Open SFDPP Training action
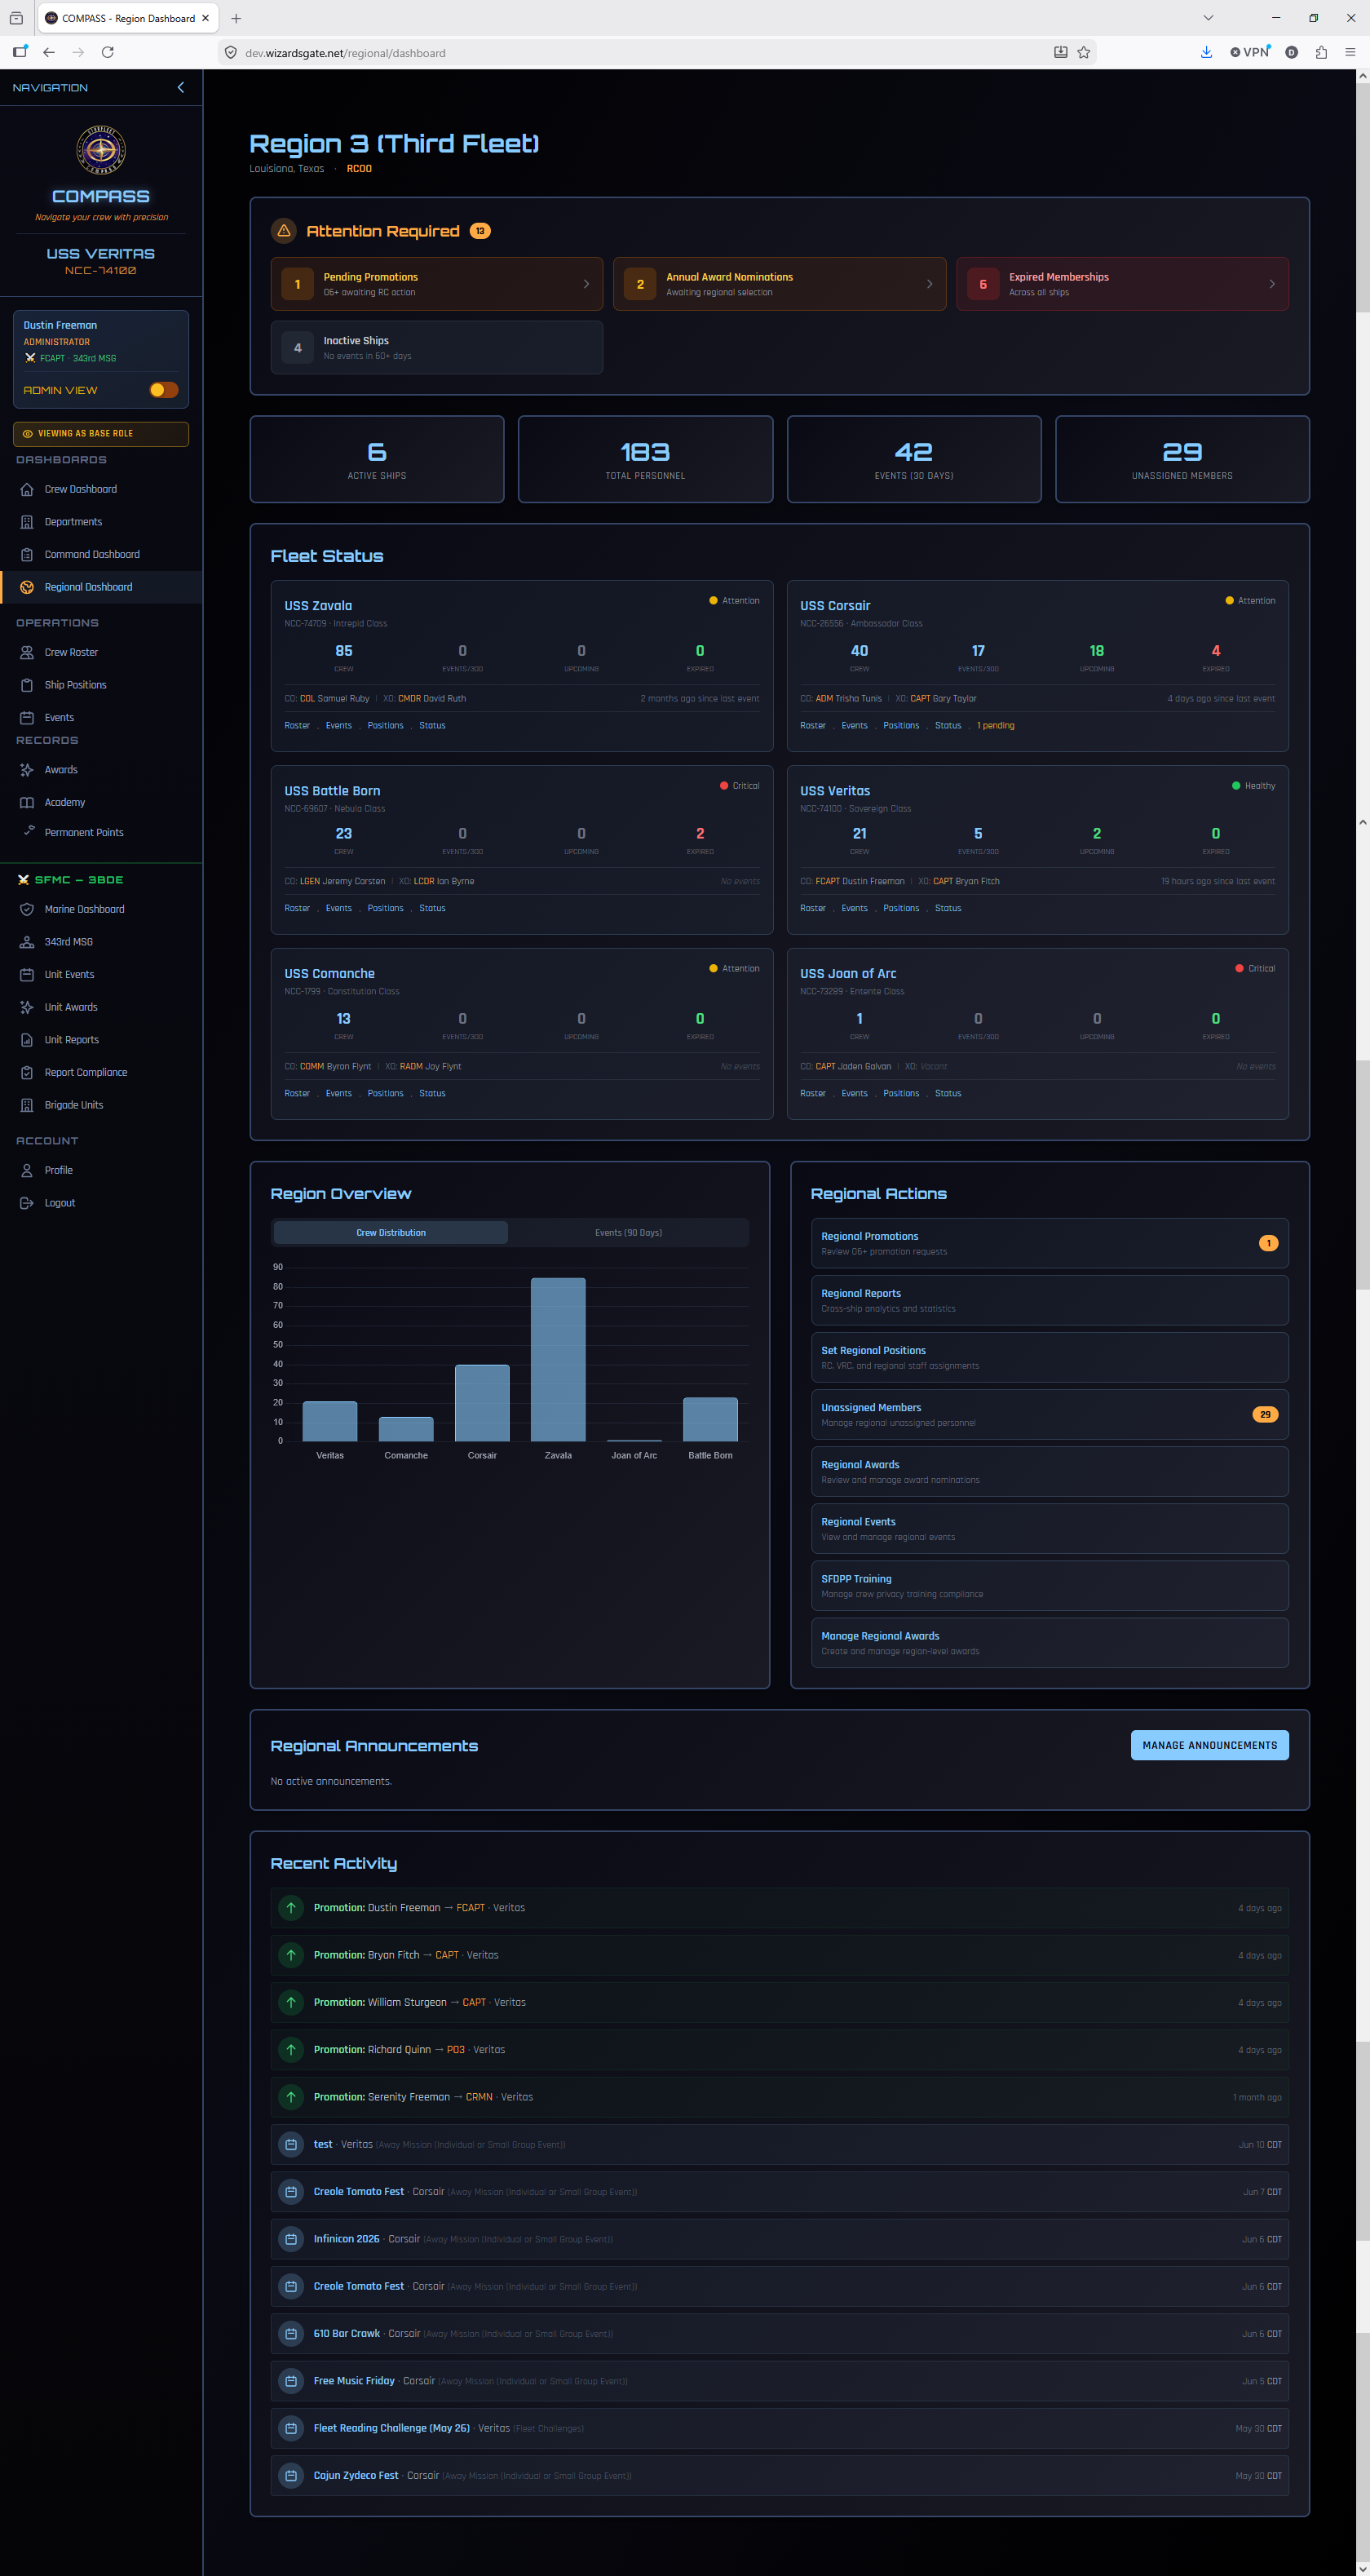1370x2576 pixels. click(1049, 1586)
